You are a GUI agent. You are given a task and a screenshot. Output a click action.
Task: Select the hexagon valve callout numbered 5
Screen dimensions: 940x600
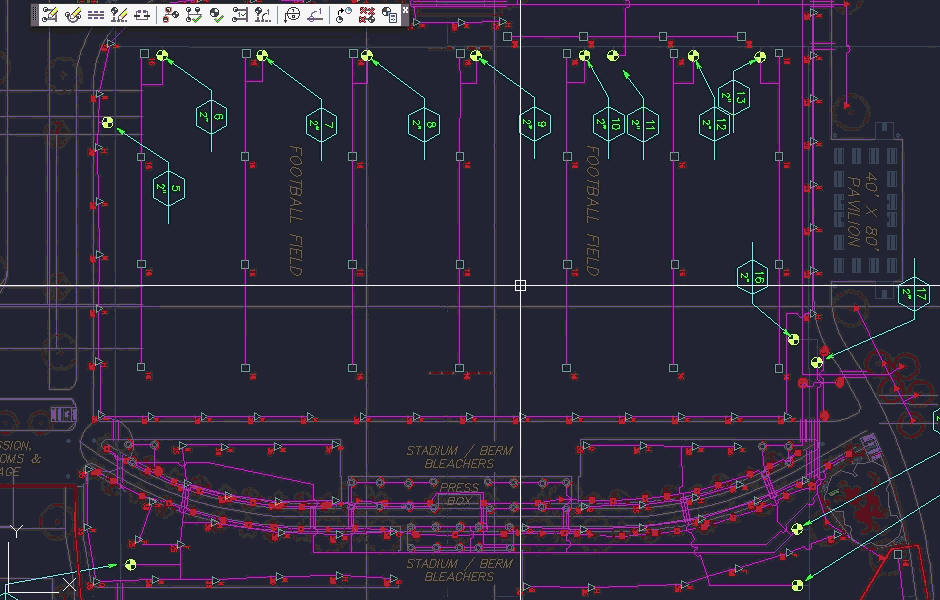pyautogui.click(x=168, y=188)
